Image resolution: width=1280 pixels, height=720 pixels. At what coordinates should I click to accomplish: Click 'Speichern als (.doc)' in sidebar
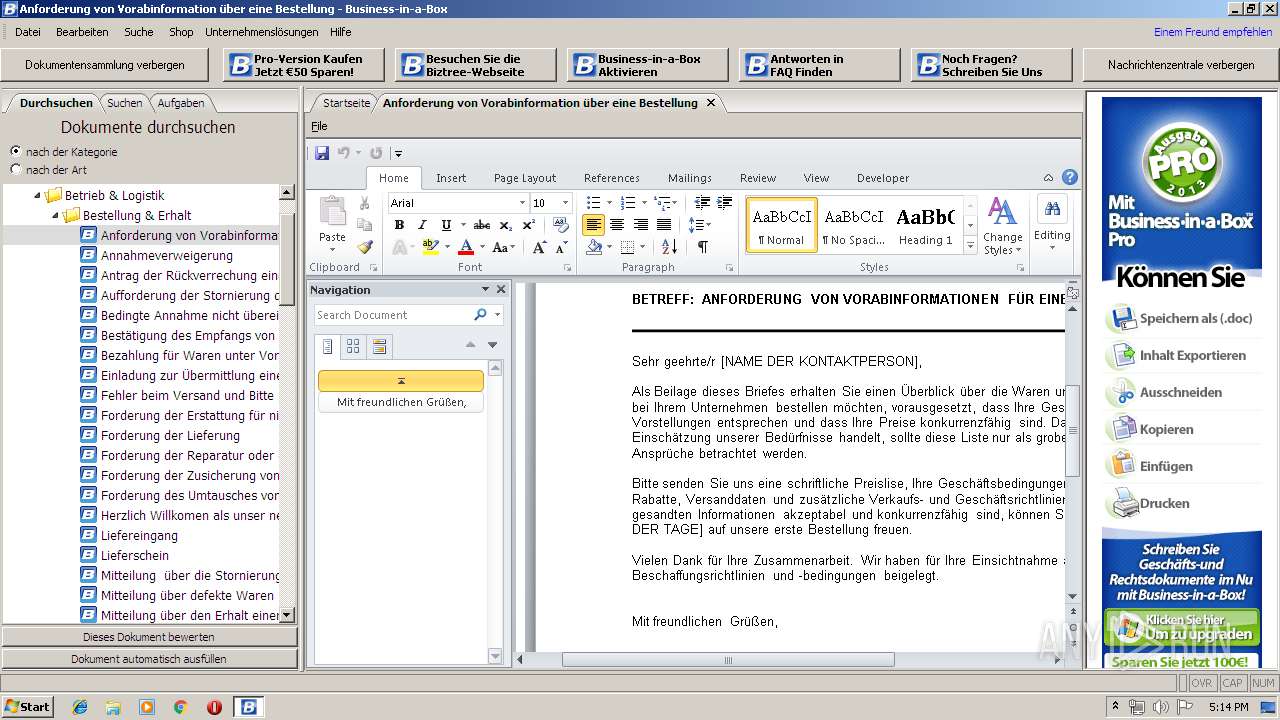[x=1180, y=319]
